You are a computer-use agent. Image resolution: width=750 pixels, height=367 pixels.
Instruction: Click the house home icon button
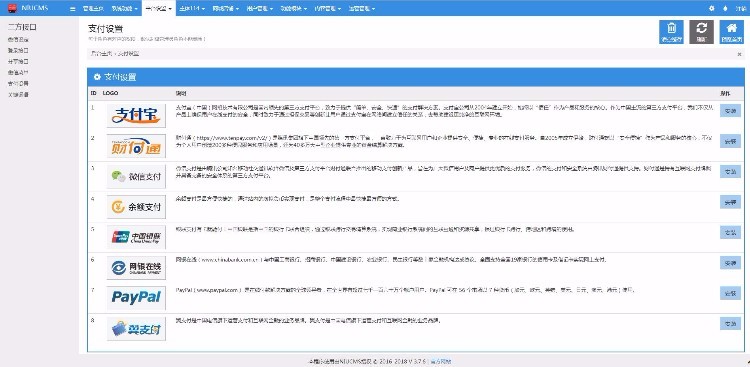(x=732, y=32)
